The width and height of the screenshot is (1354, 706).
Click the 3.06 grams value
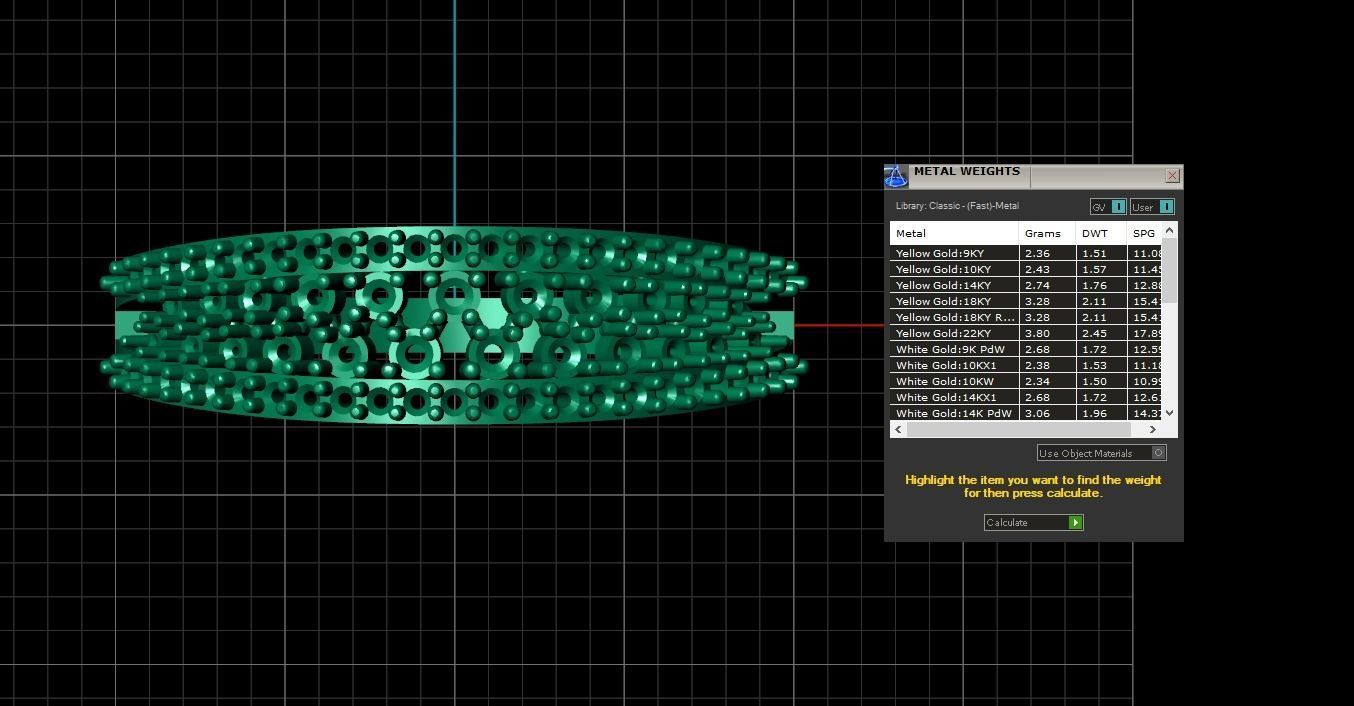pos(1037,413)
